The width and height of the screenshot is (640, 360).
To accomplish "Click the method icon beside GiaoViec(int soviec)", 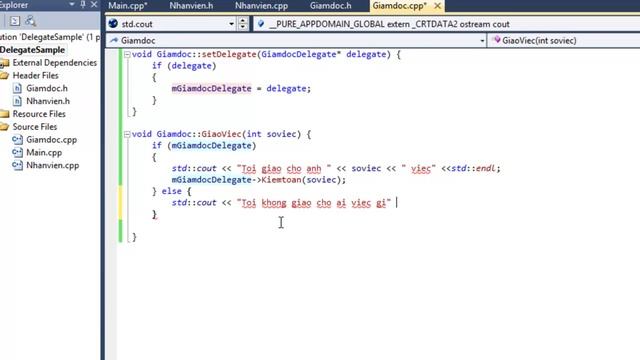I will (496, 40).
